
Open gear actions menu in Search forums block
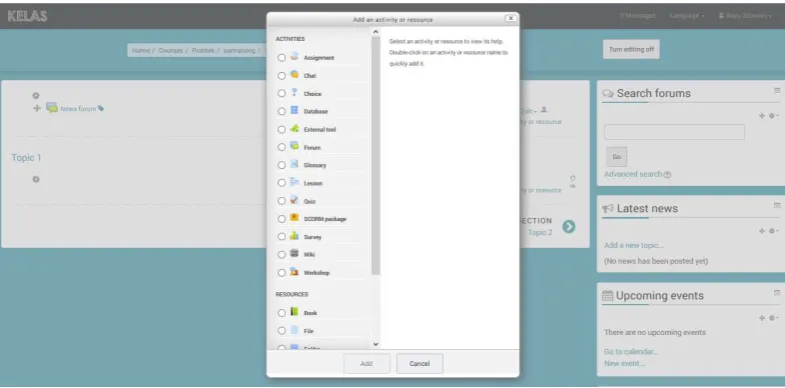pyautogui.click(x=774, y=116)
